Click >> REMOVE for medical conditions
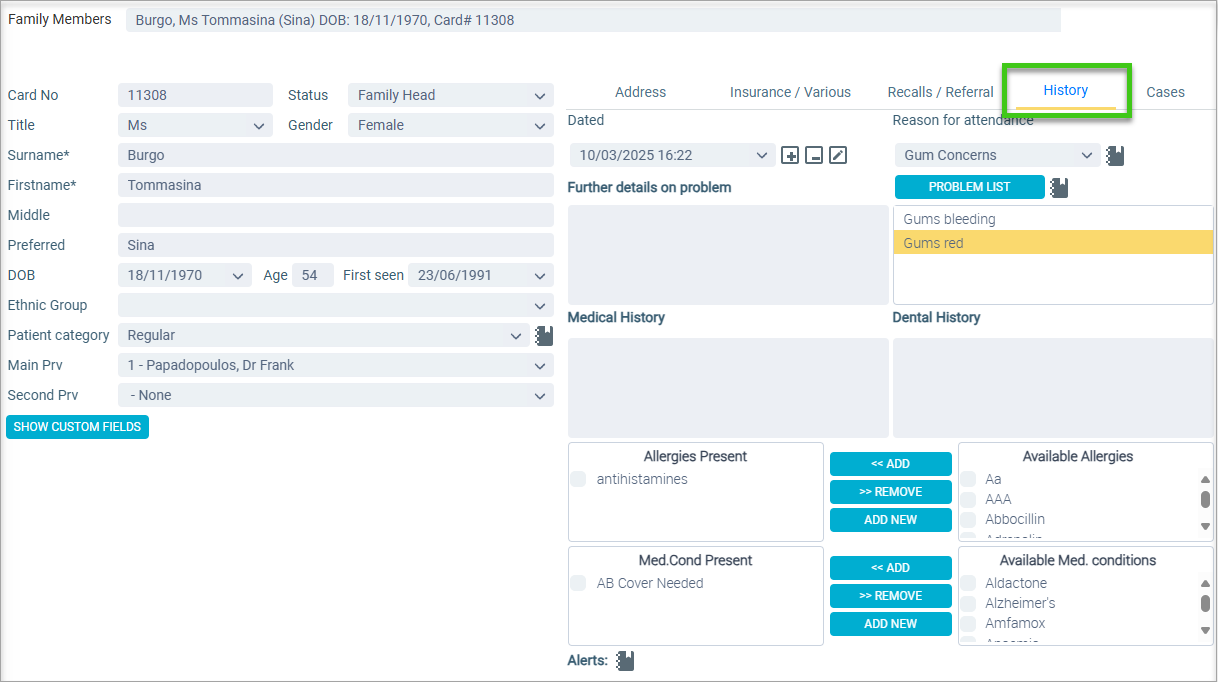The image size is (1218, 682). tap(891, 596)
